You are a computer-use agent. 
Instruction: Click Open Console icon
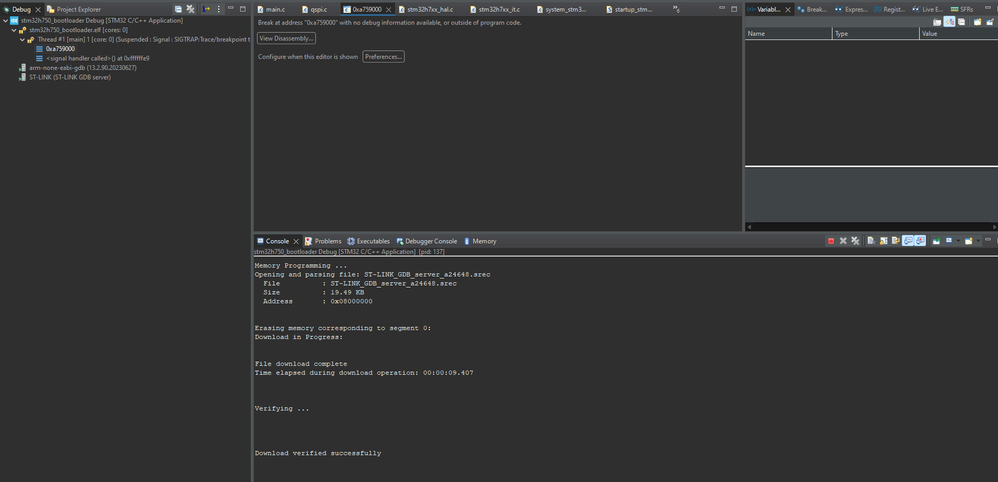click(x=969, y=241)
